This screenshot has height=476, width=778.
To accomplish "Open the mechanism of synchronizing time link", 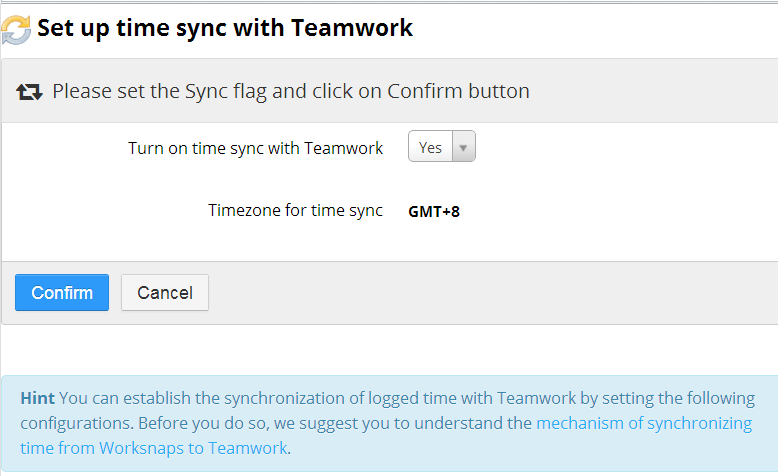I will 644,423.
